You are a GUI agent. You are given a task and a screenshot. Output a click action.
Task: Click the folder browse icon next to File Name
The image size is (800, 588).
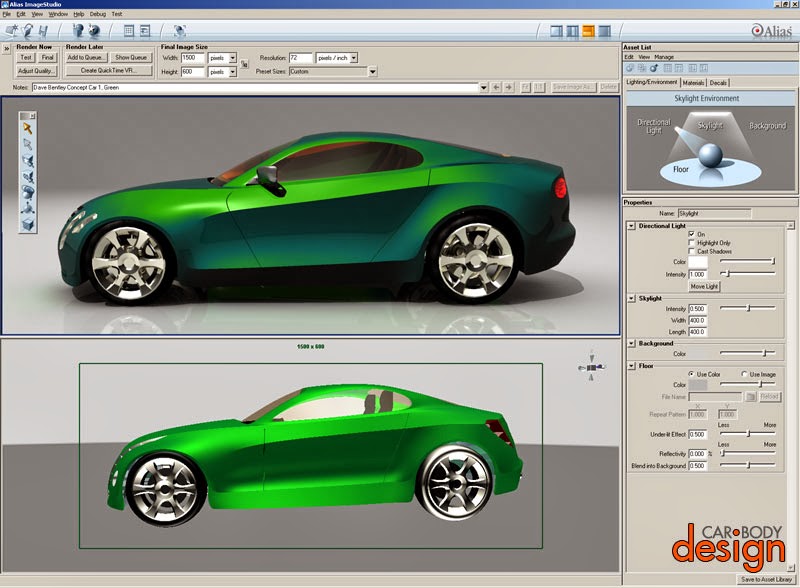pyautogui.click(x=751, y=397)
